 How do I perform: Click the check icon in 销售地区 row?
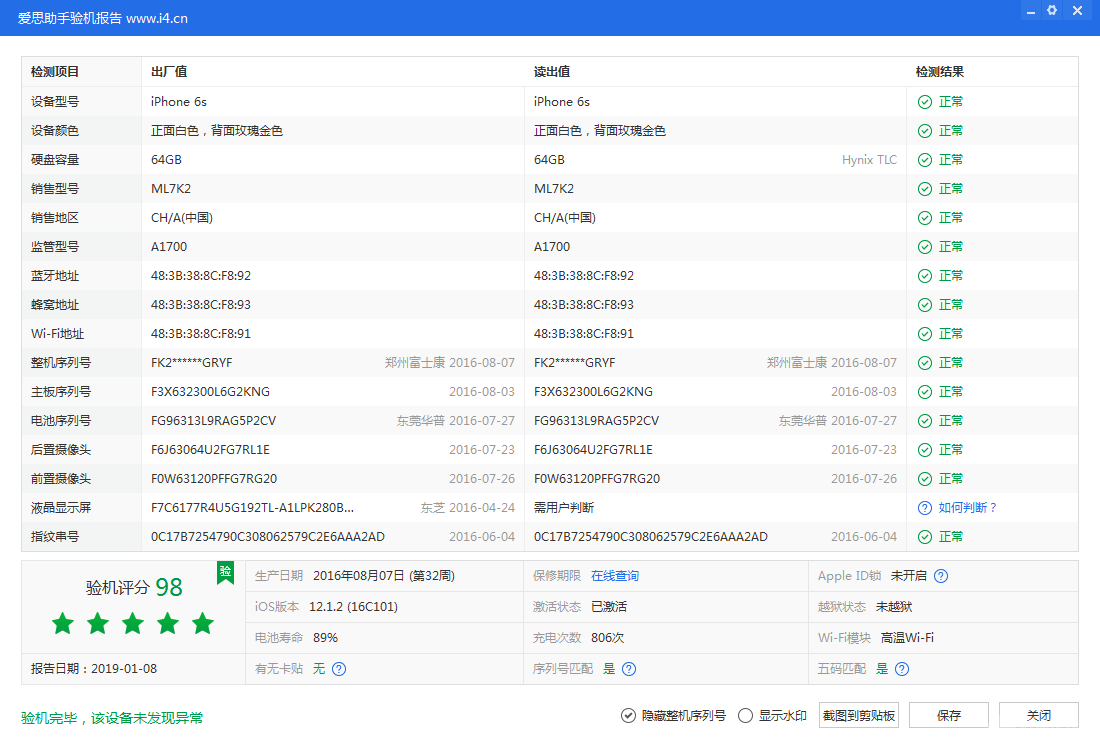925,217
